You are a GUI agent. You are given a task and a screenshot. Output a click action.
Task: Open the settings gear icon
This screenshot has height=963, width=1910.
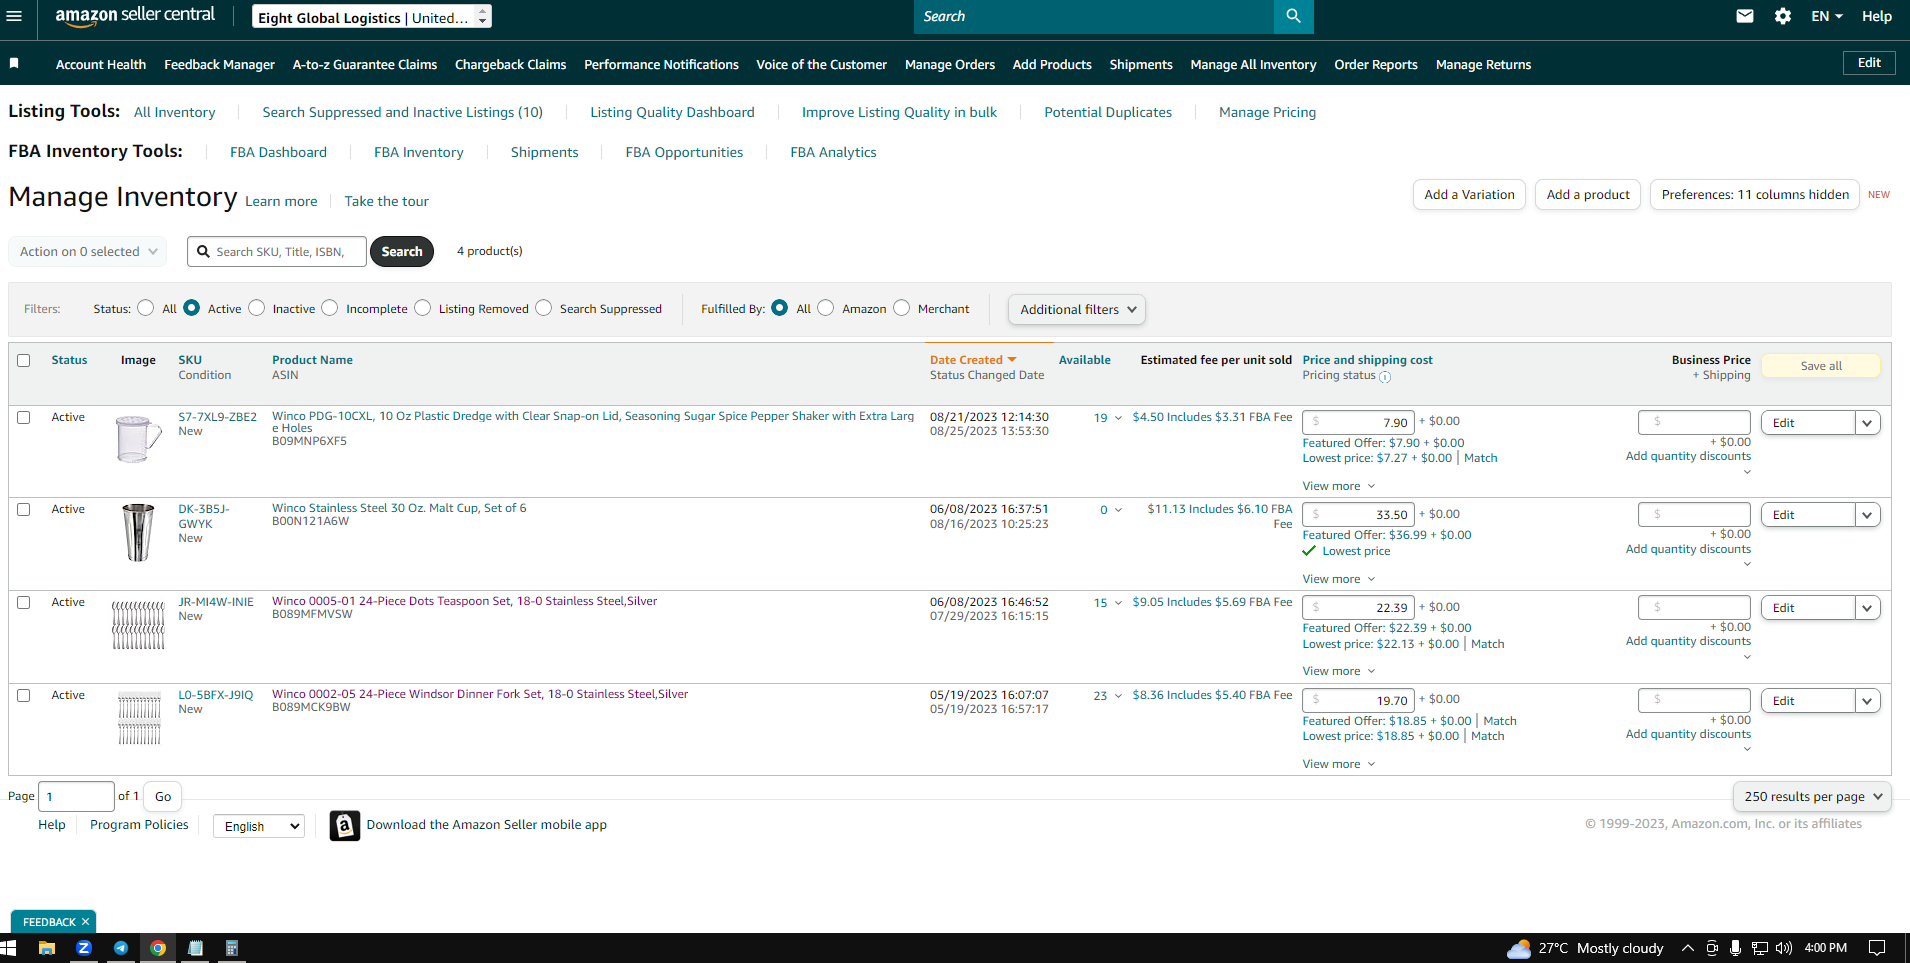pyautogui.click(x=1783, y=16)
